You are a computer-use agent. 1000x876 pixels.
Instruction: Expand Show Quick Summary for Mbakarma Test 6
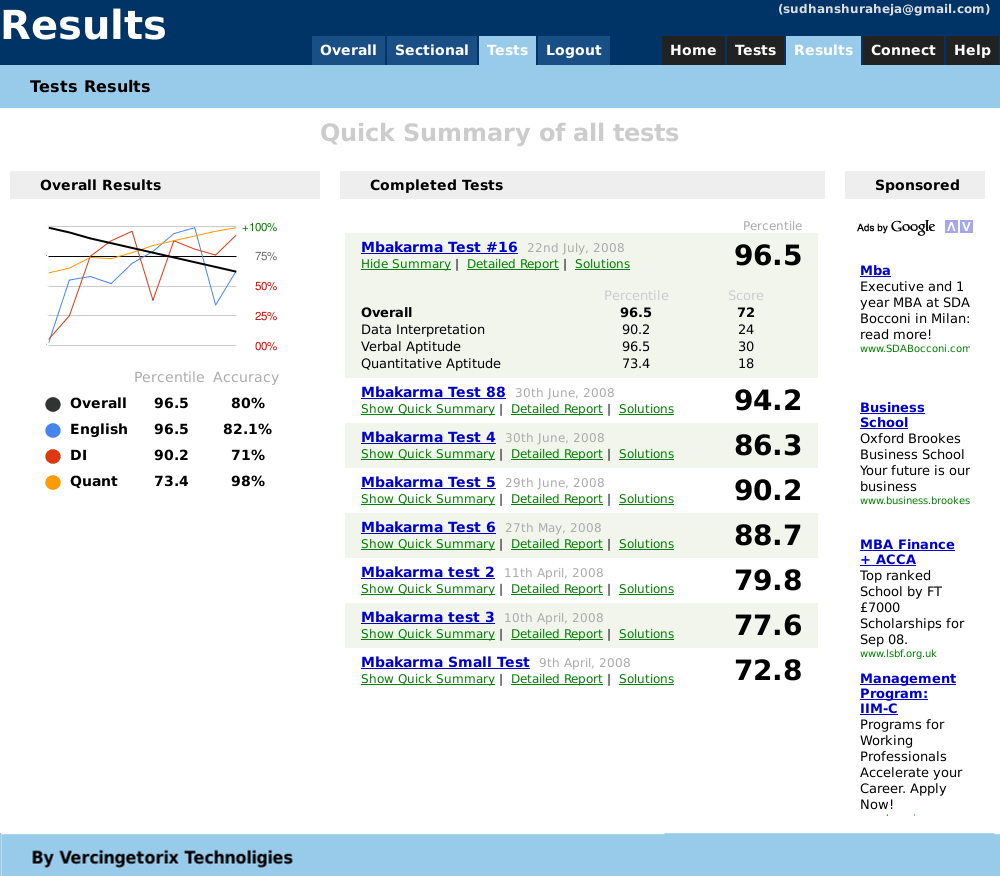pyautogui.click(x=428, y=544)
